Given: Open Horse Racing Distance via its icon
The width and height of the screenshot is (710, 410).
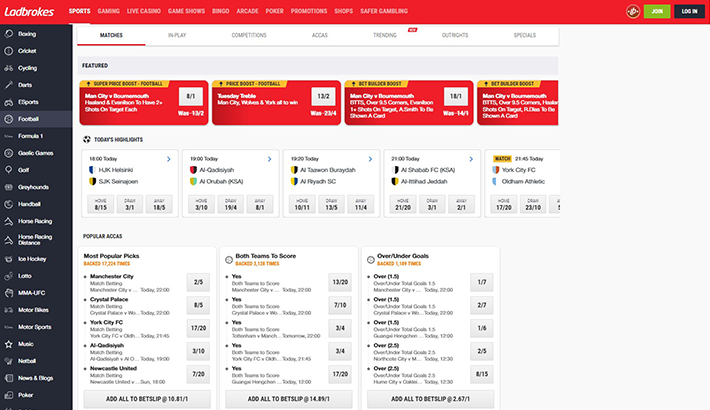Looking at the screenshot, I should pyautogui.click(x=9, y=240).
